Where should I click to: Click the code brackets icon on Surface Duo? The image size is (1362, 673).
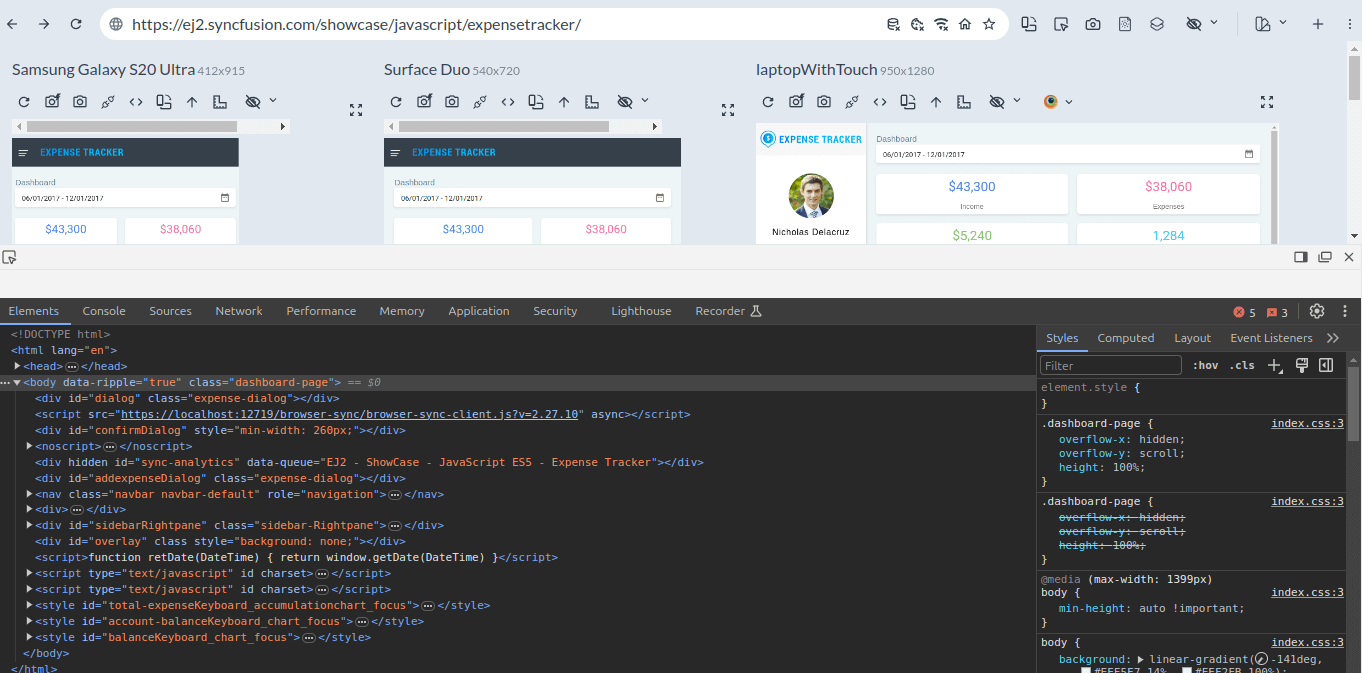click(508, 102)
